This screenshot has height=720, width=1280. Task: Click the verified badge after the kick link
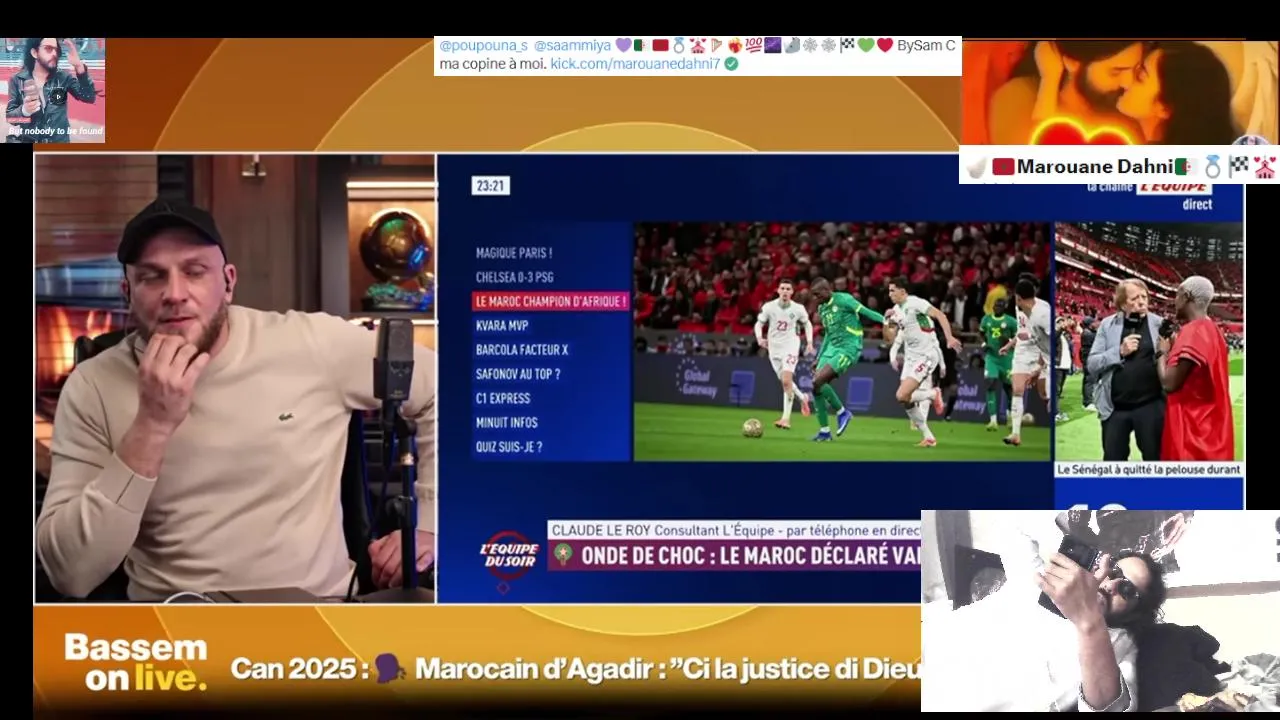pos(731,63)
